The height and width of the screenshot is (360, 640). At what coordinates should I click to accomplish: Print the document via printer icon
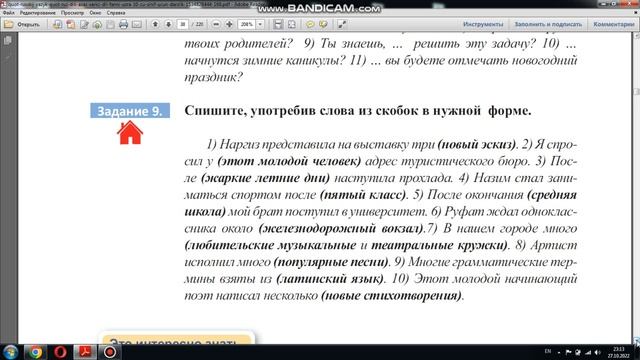point(123,24)
